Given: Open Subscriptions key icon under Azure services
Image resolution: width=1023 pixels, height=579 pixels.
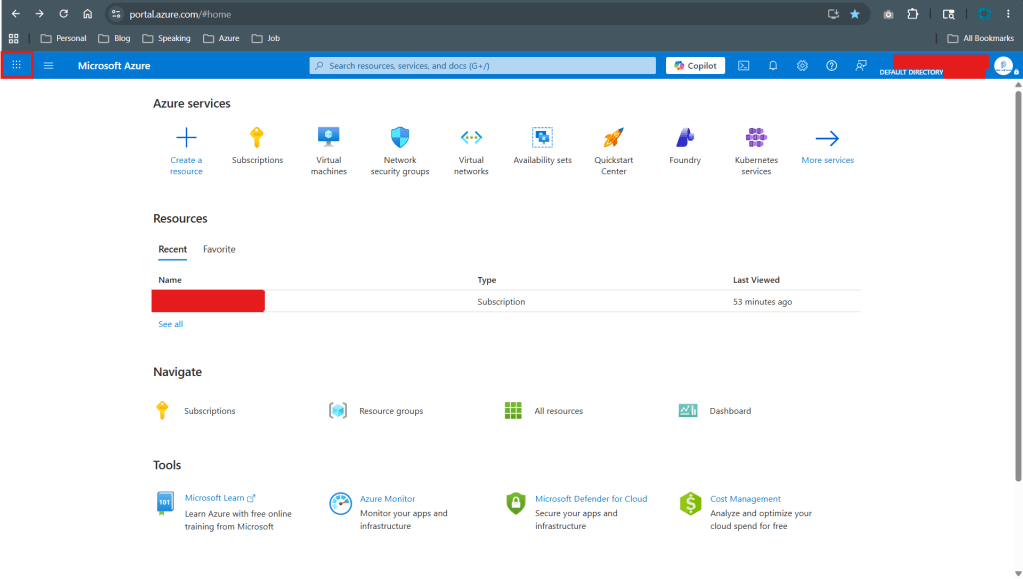Looking at the screenshot, I should click(257, 138).
